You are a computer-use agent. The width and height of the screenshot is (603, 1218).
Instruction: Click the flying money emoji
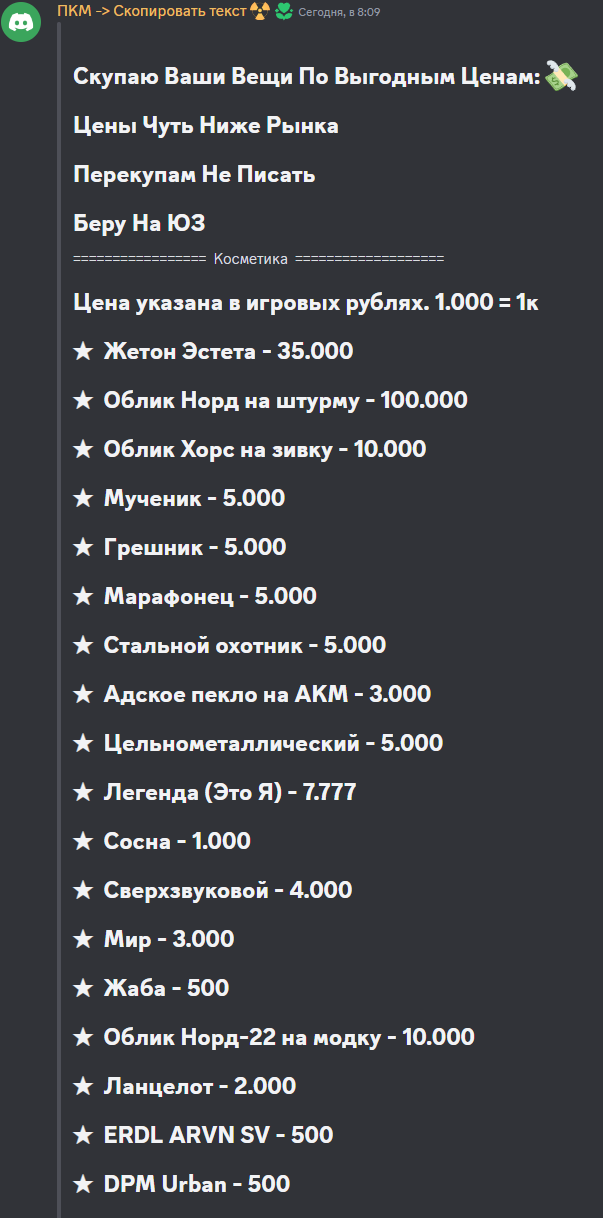point(562,77)
